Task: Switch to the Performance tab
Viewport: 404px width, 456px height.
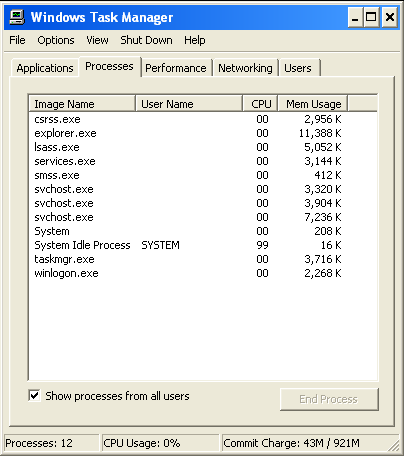Action: (176, 68)
